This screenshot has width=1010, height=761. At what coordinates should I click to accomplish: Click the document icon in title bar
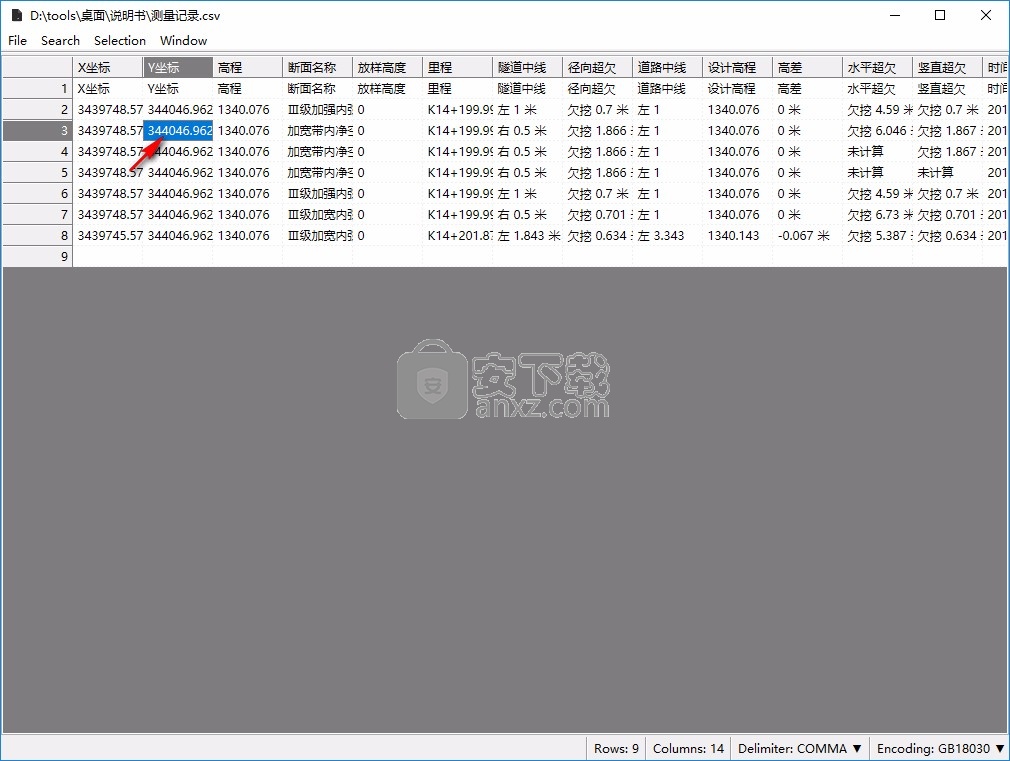pos(17,15)
